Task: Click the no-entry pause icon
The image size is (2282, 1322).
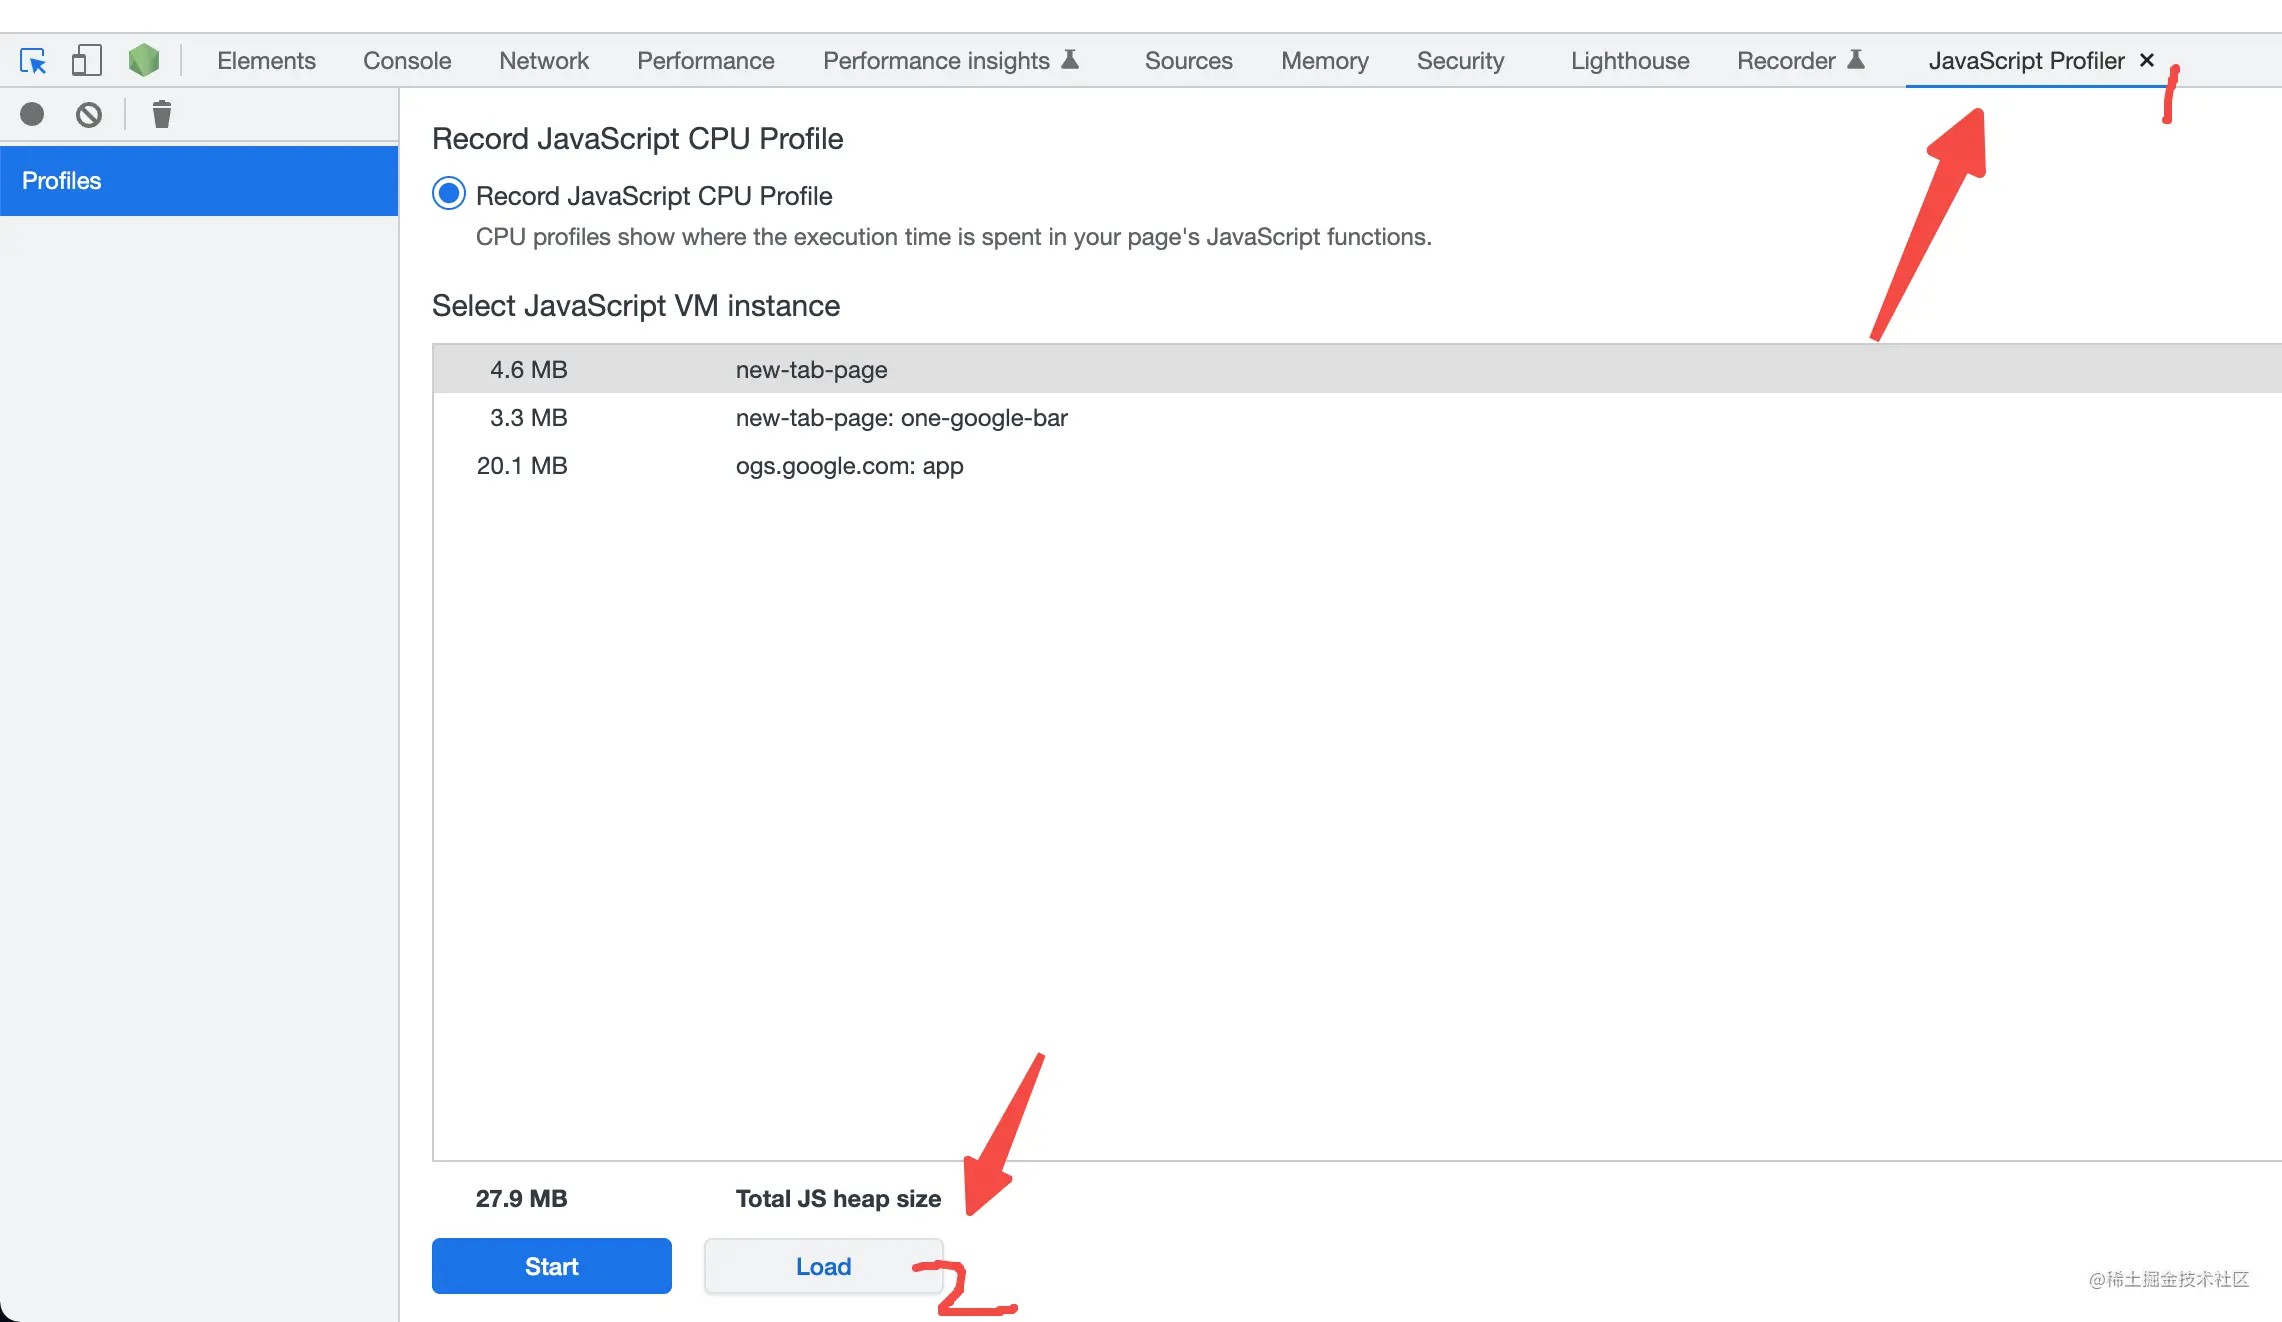Action: [90, 113]
